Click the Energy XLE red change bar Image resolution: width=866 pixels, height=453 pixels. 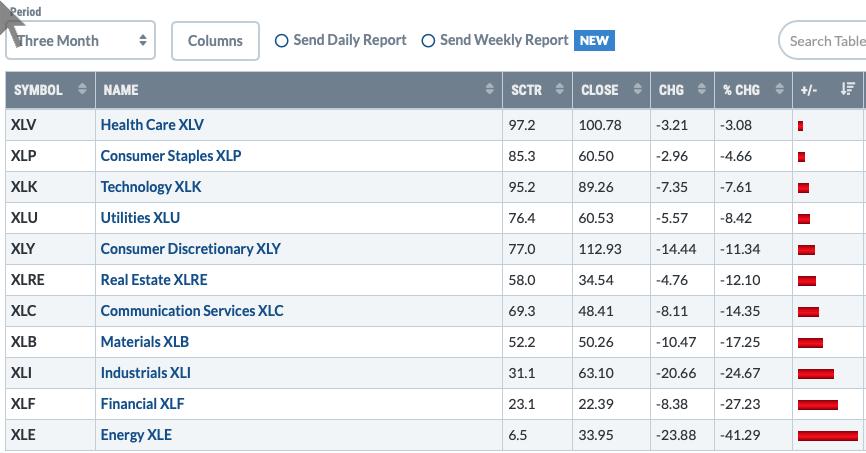pos(828,435)
